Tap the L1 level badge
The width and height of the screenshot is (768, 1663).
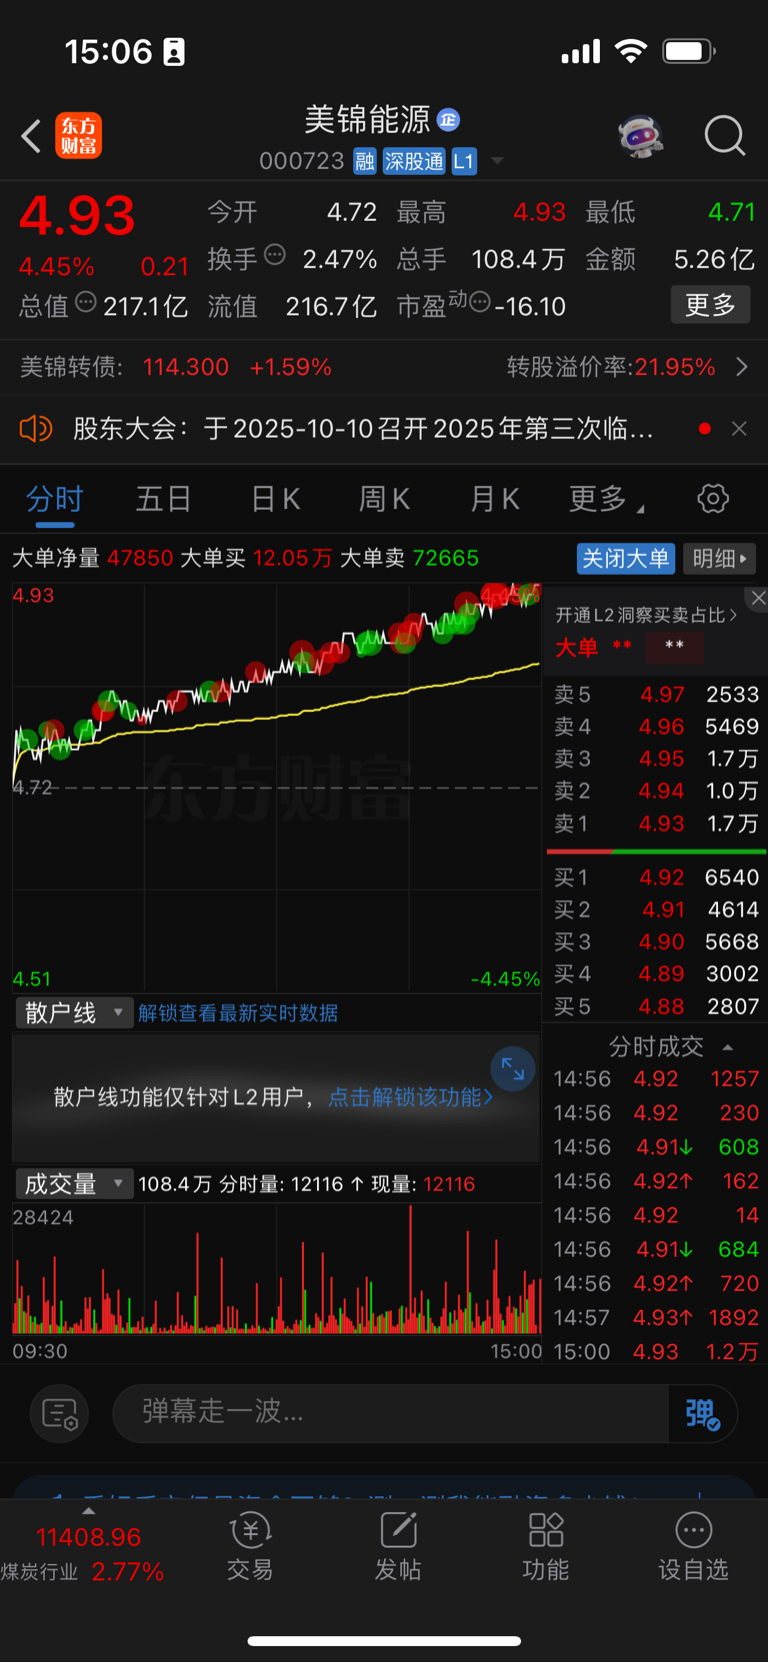(x=464, y=162)
